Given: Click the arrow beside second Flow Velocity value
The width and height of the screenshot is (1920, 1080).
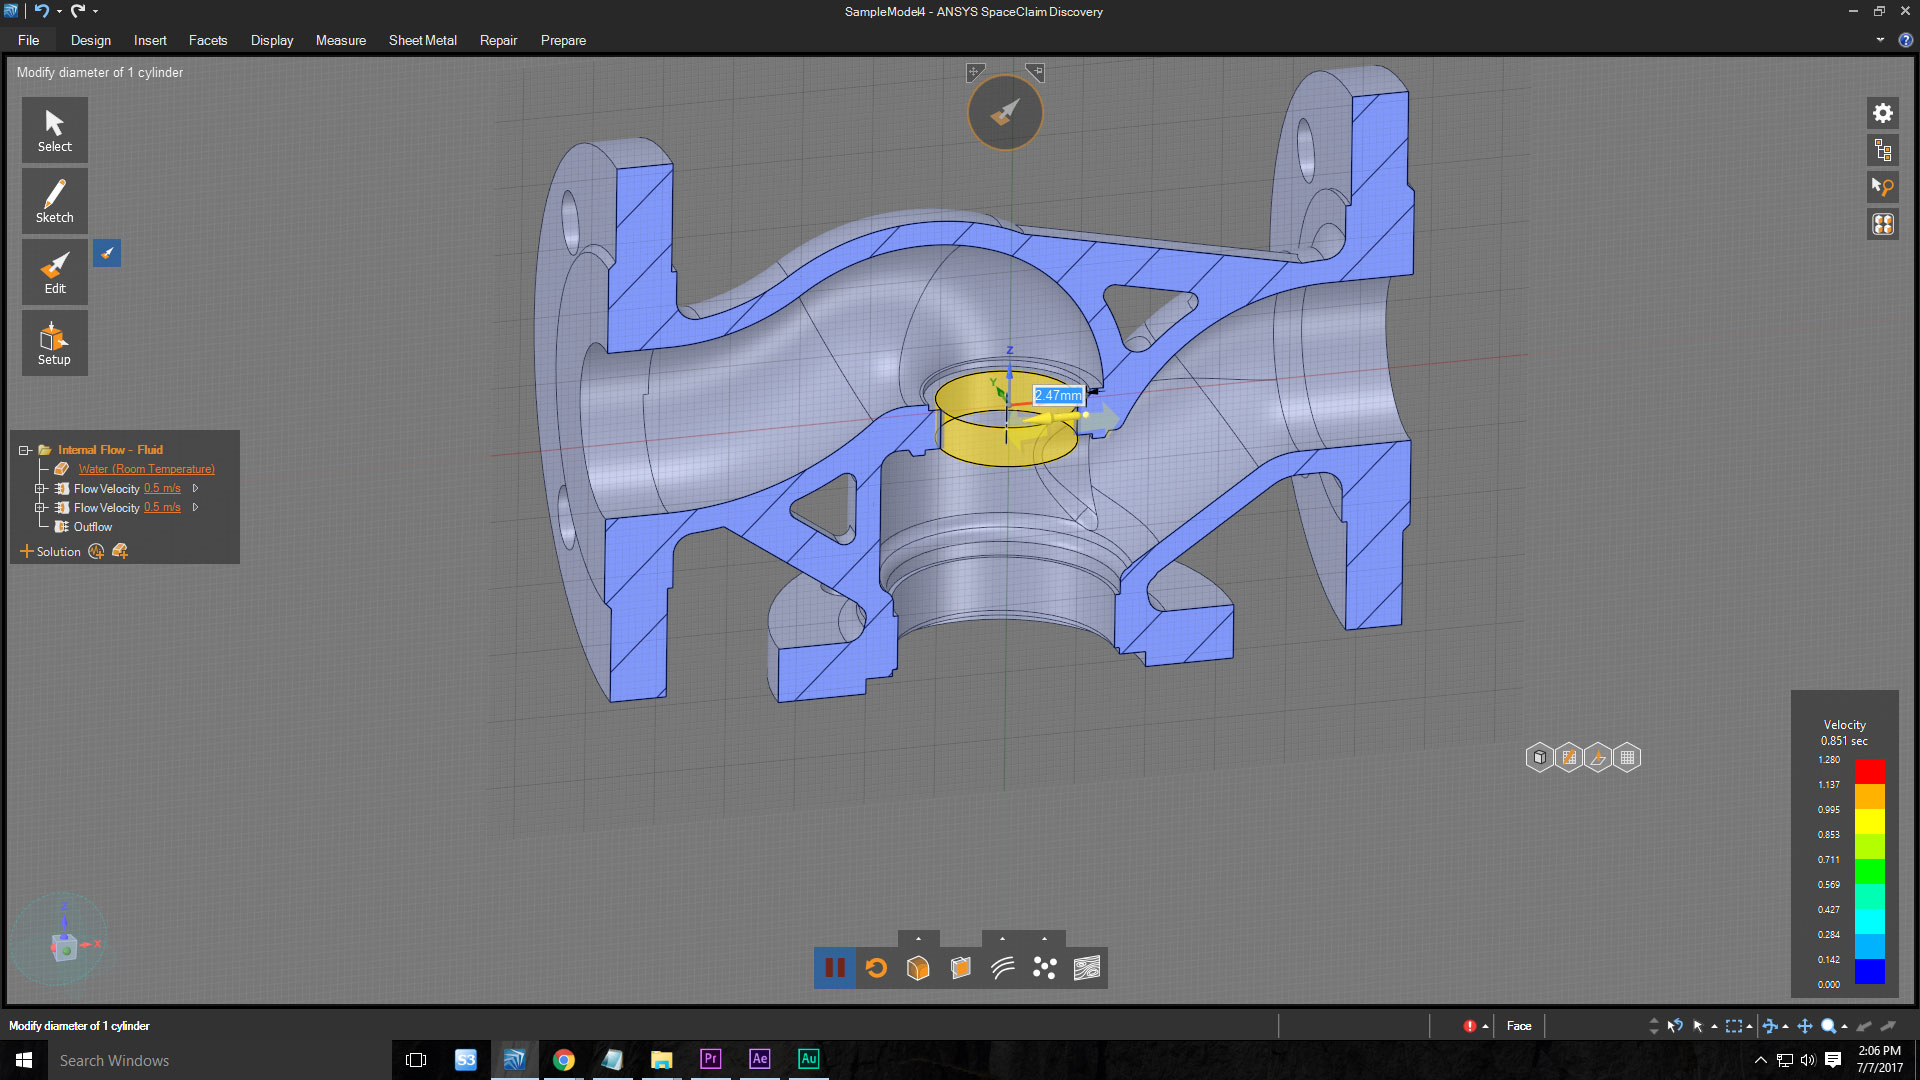Looking at the screenshot, I should (195, 508).
